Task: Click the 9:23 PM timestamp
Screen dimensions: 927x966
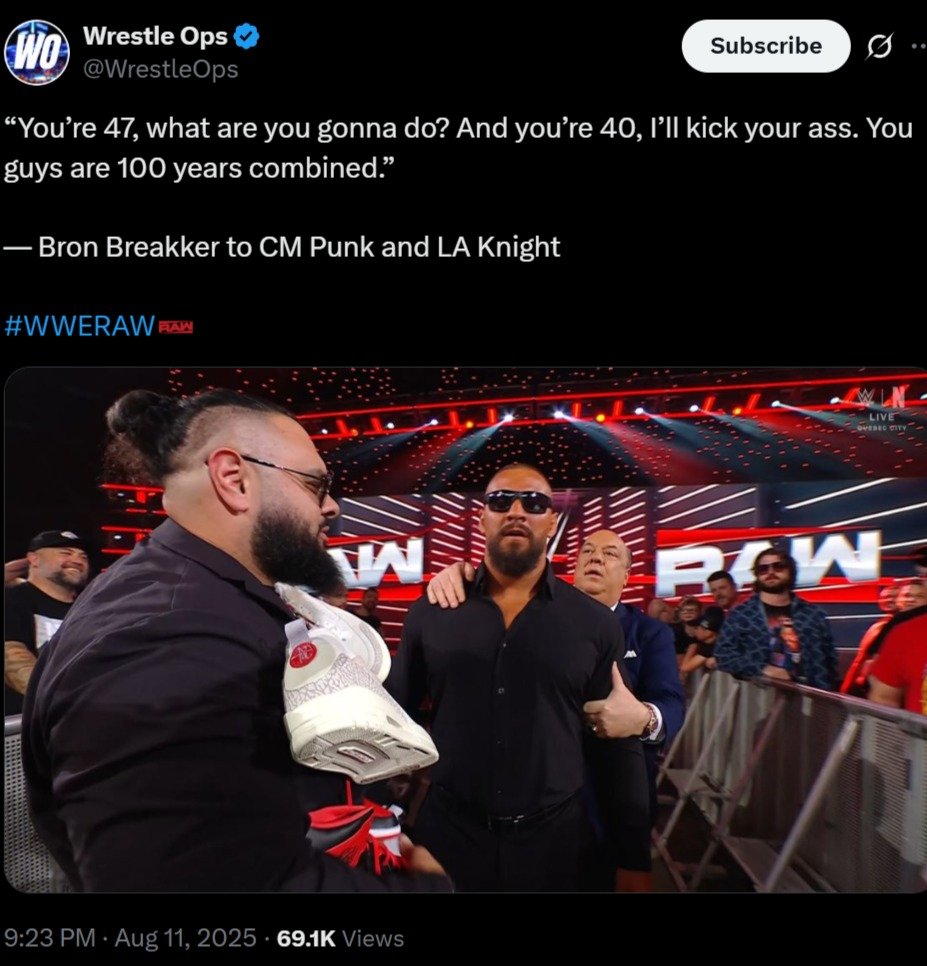Action: pyautogui.click(x=49, y=938)
